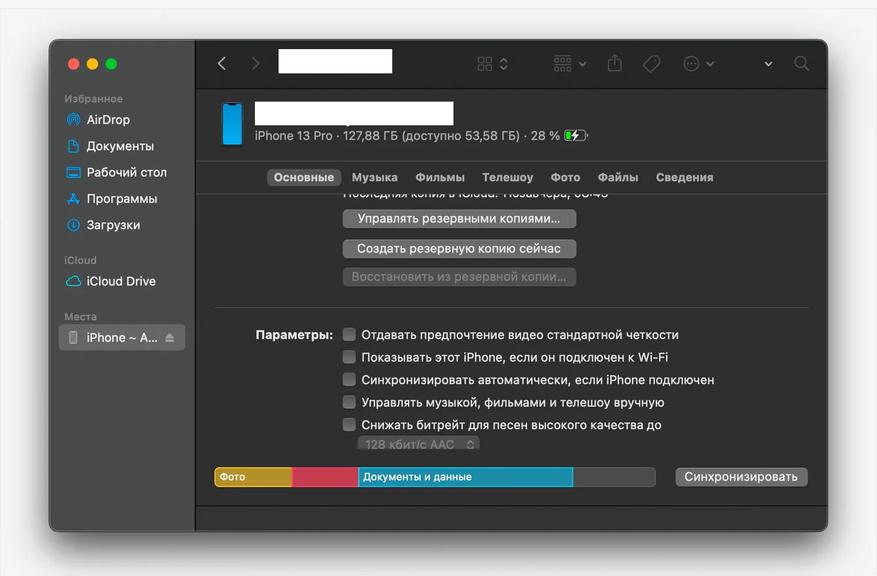Screen dimensions: 877x576
Task: Open the 128 кбит/с AAC bitrate dropdown
Action: point(418,444)
